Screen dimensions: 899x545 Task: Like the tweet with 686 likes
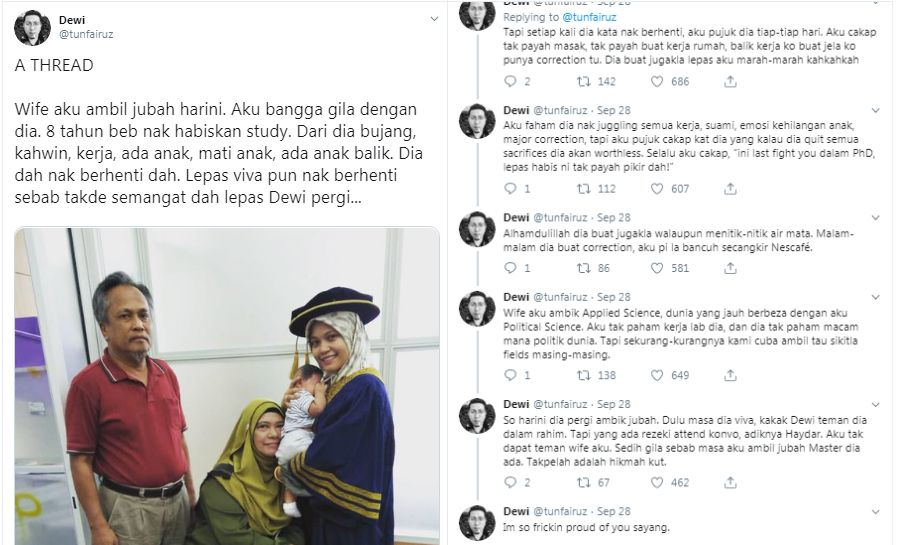pyautogui.click(x=657, y=82)
